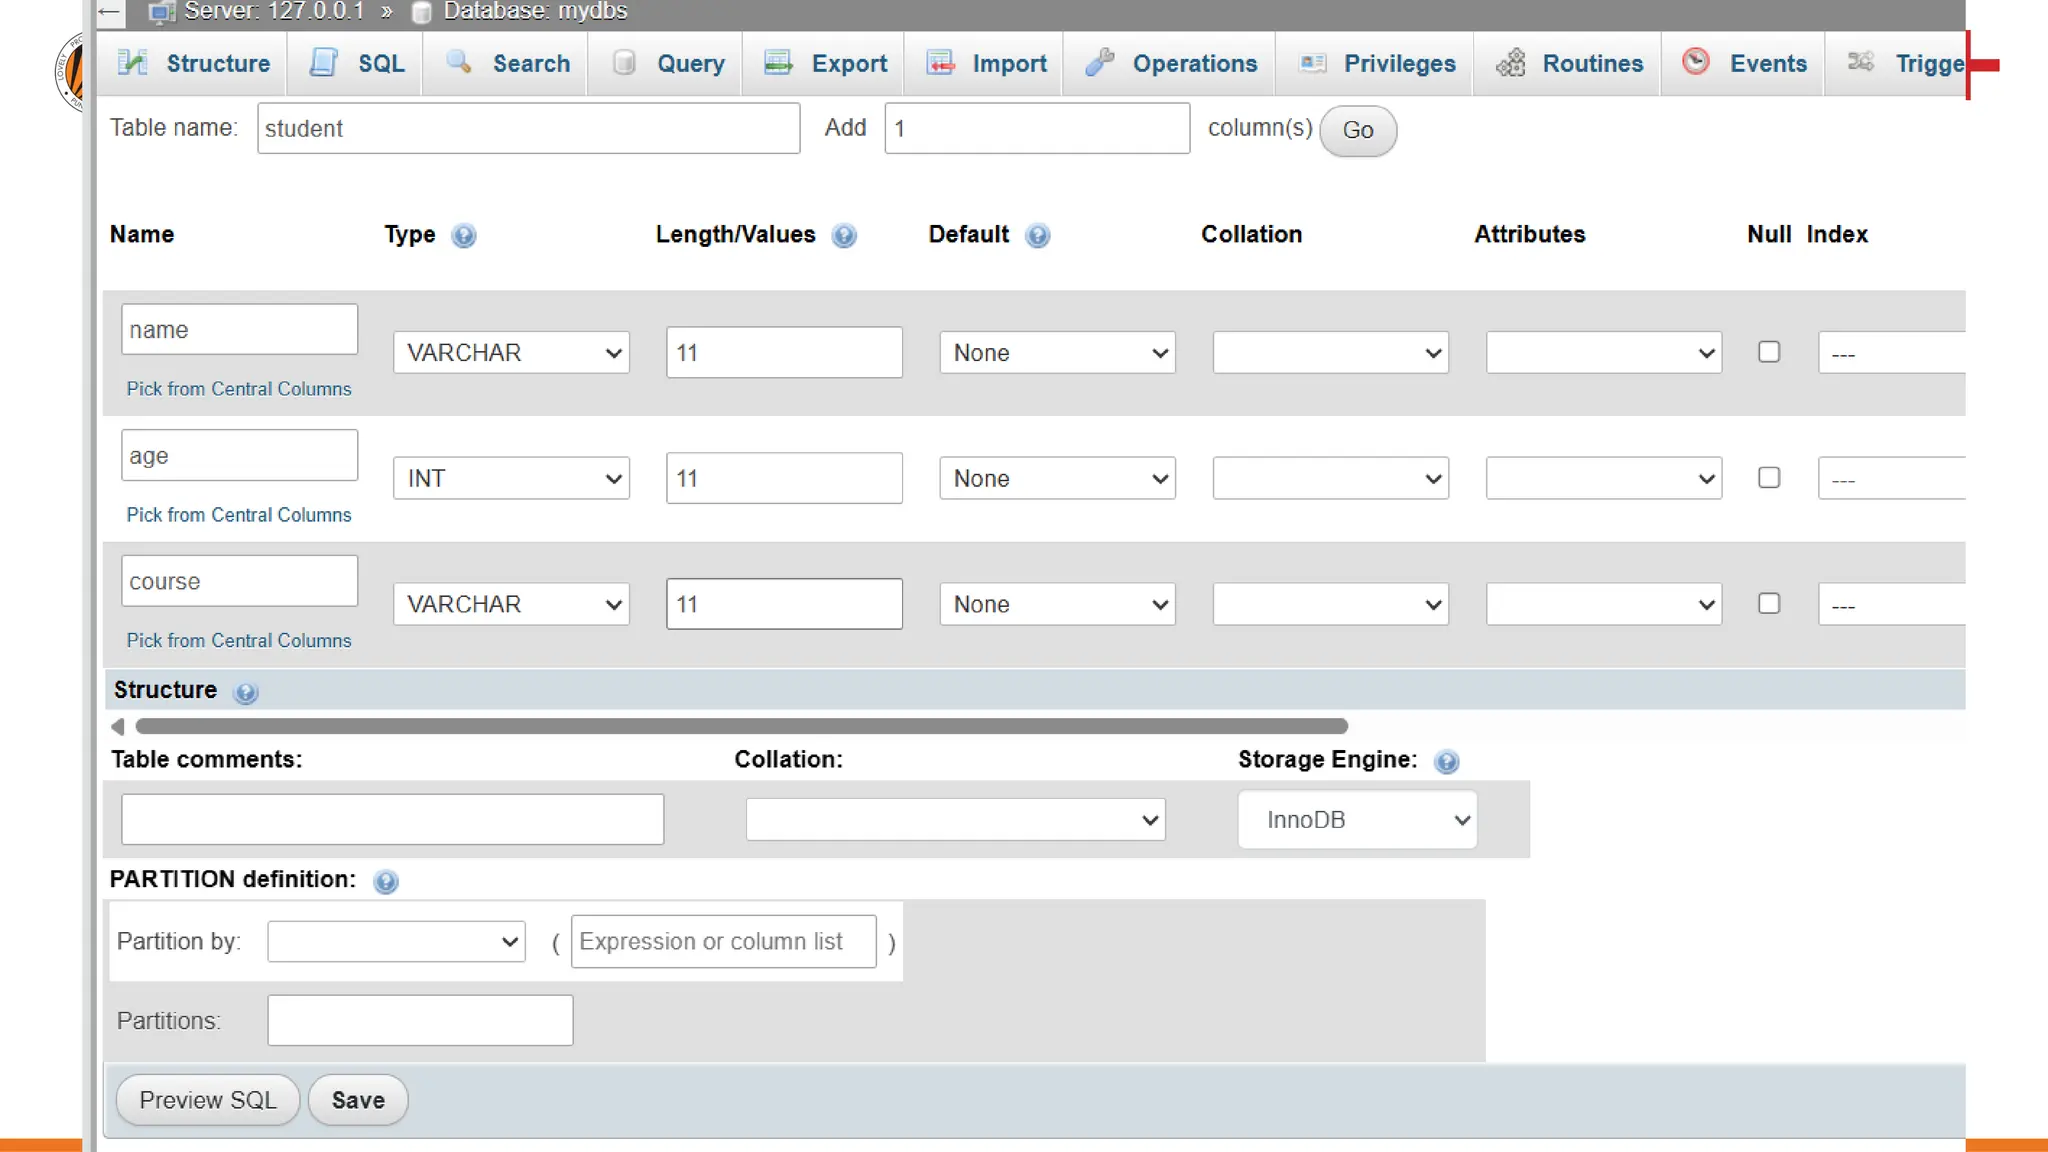Open help icon next to Length/Values header

844,236
